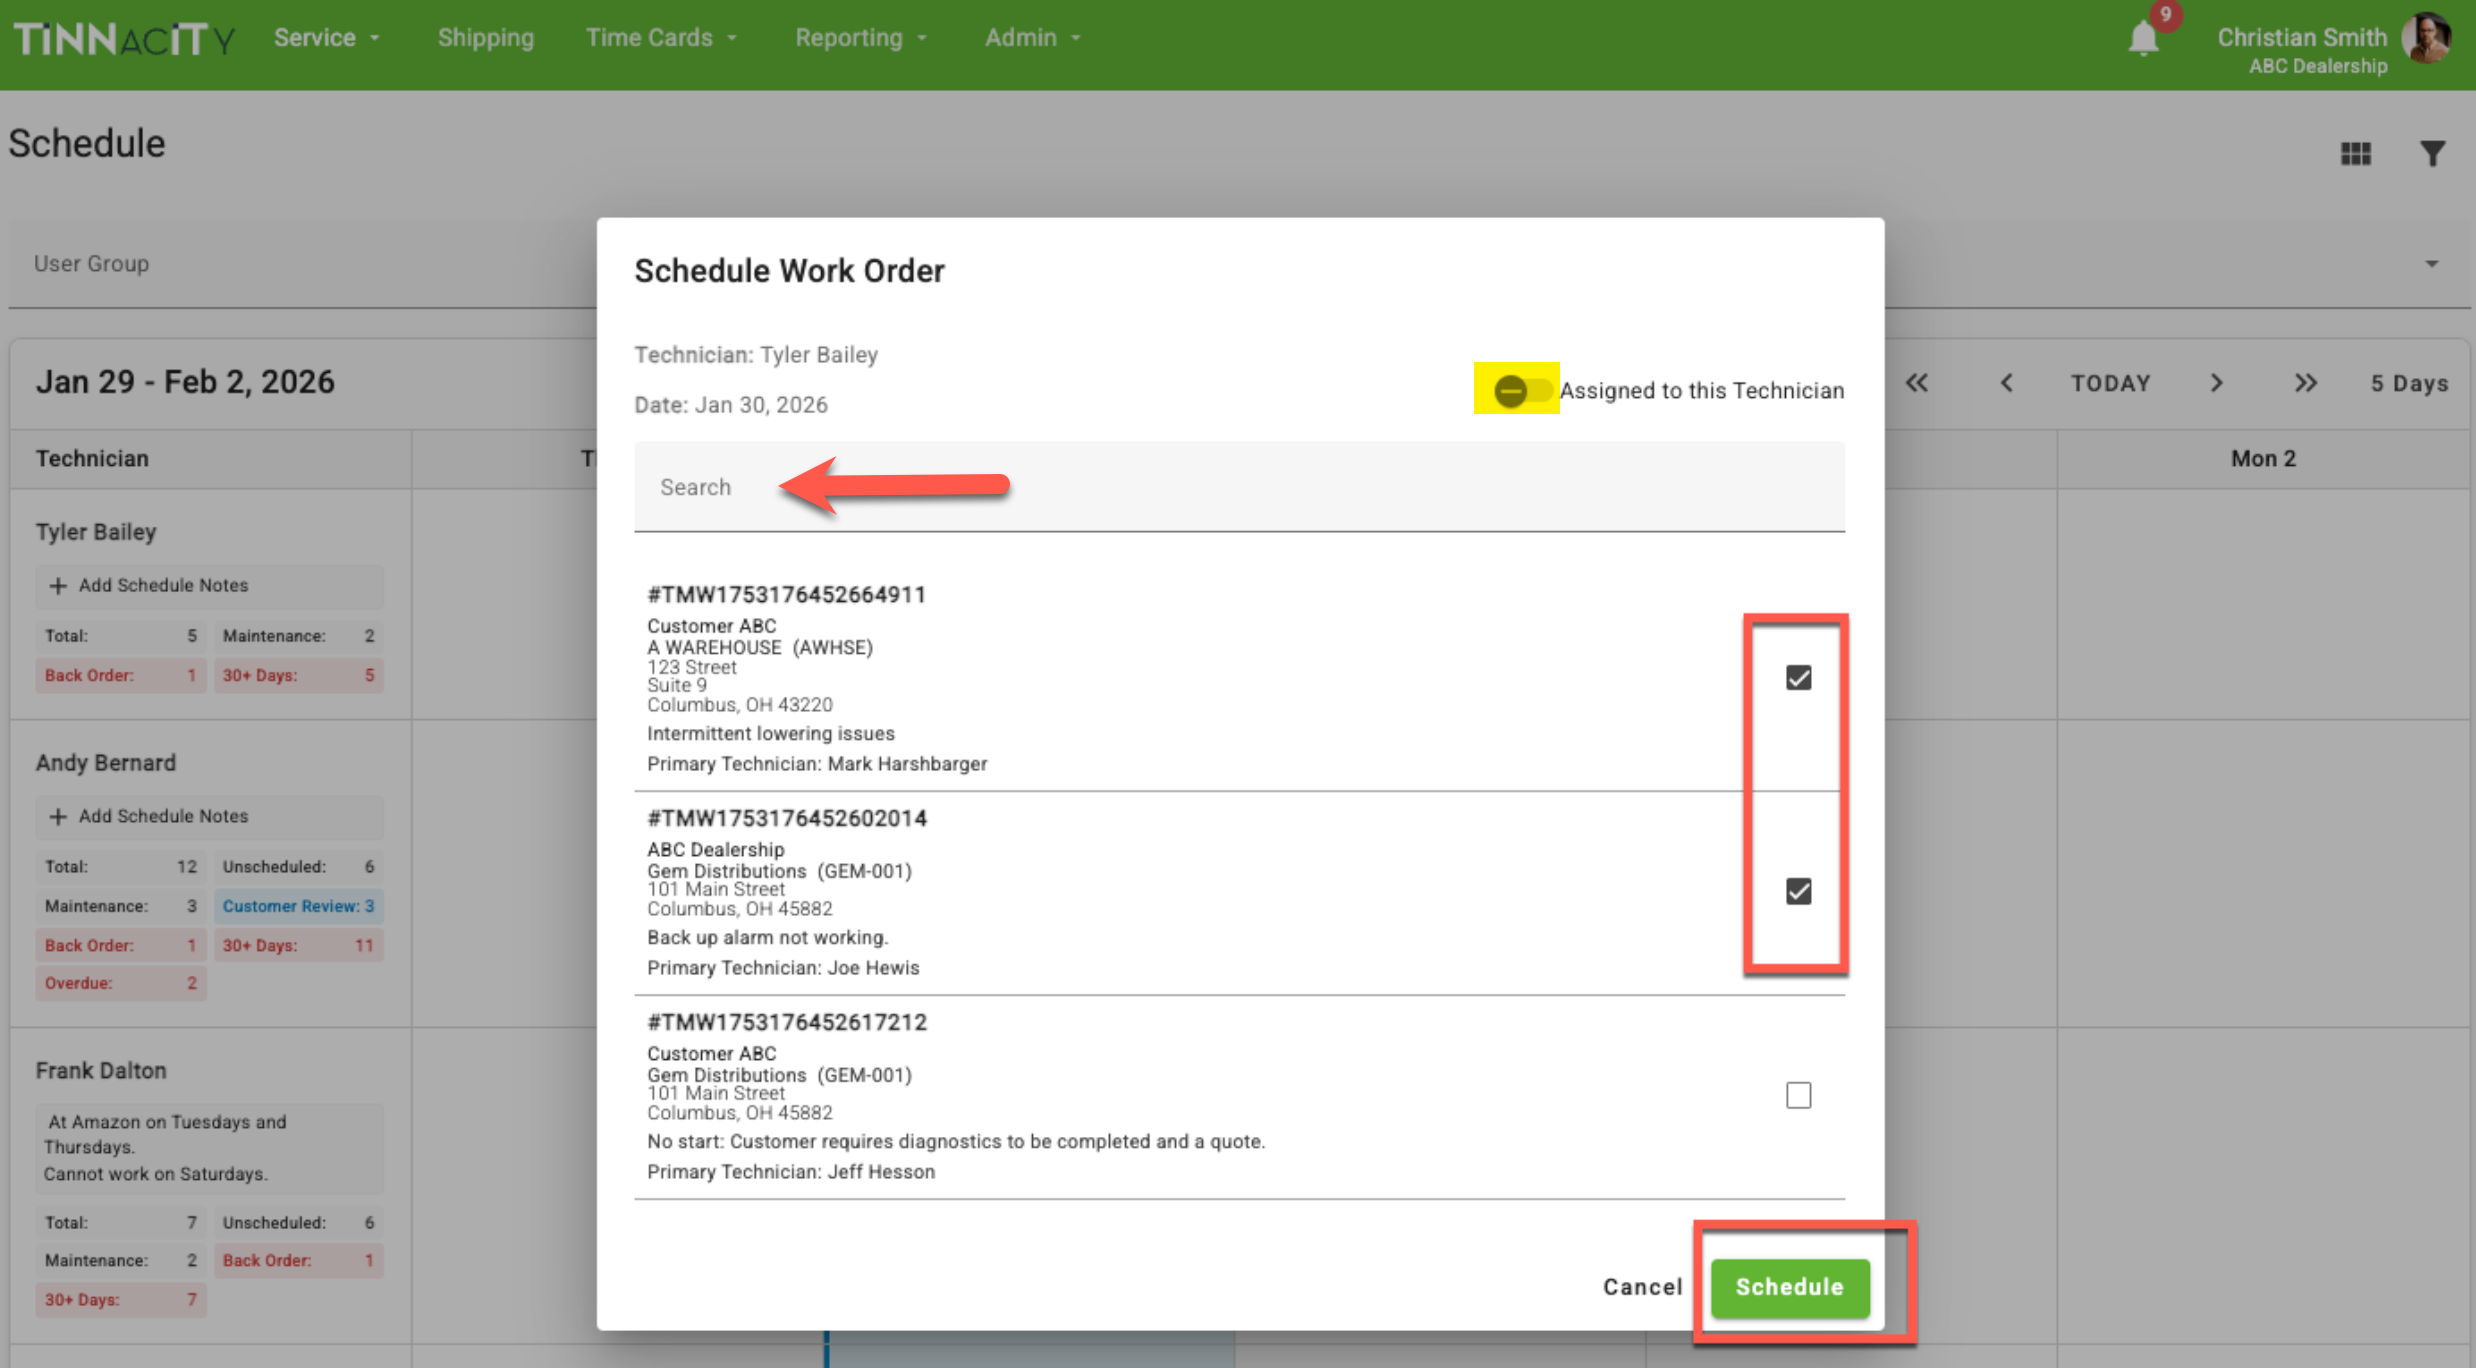The image size is (2476, 1368).
Task: Open the Shipping menu item
Action: 485,38
